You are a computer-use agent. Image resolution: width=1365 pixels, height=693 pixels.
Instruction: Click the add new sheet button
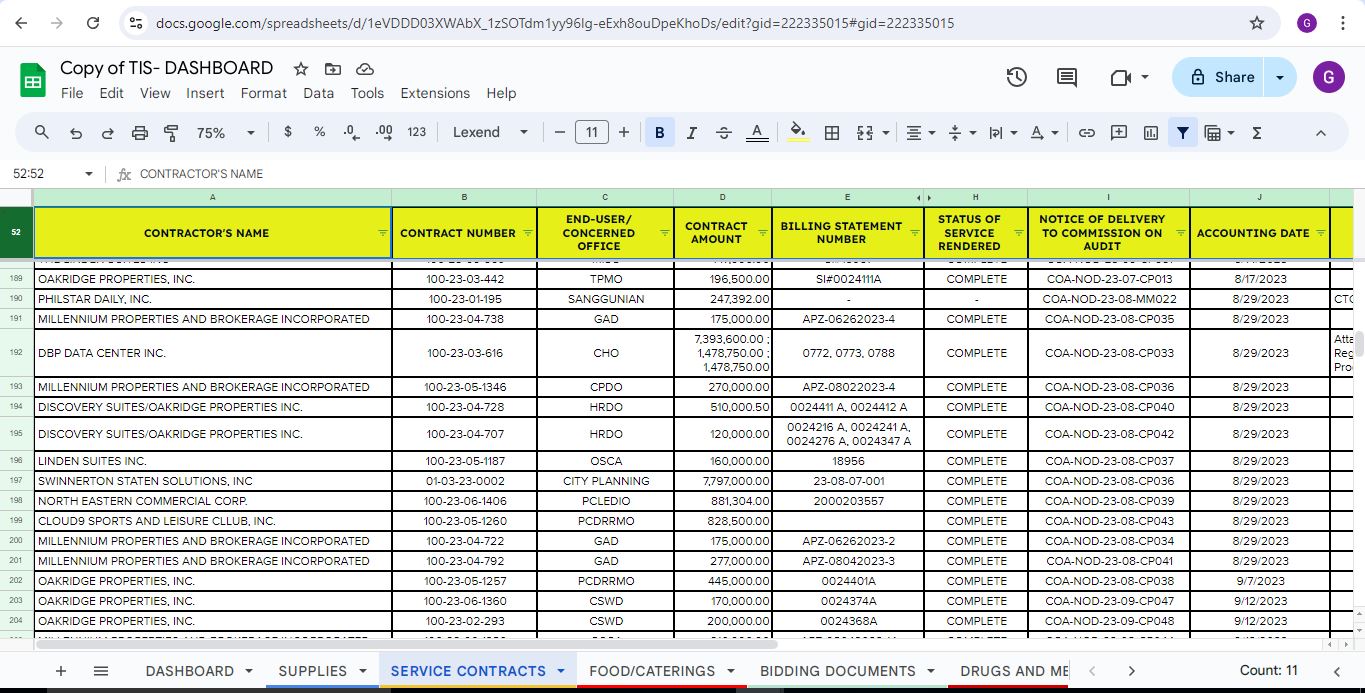61,671
